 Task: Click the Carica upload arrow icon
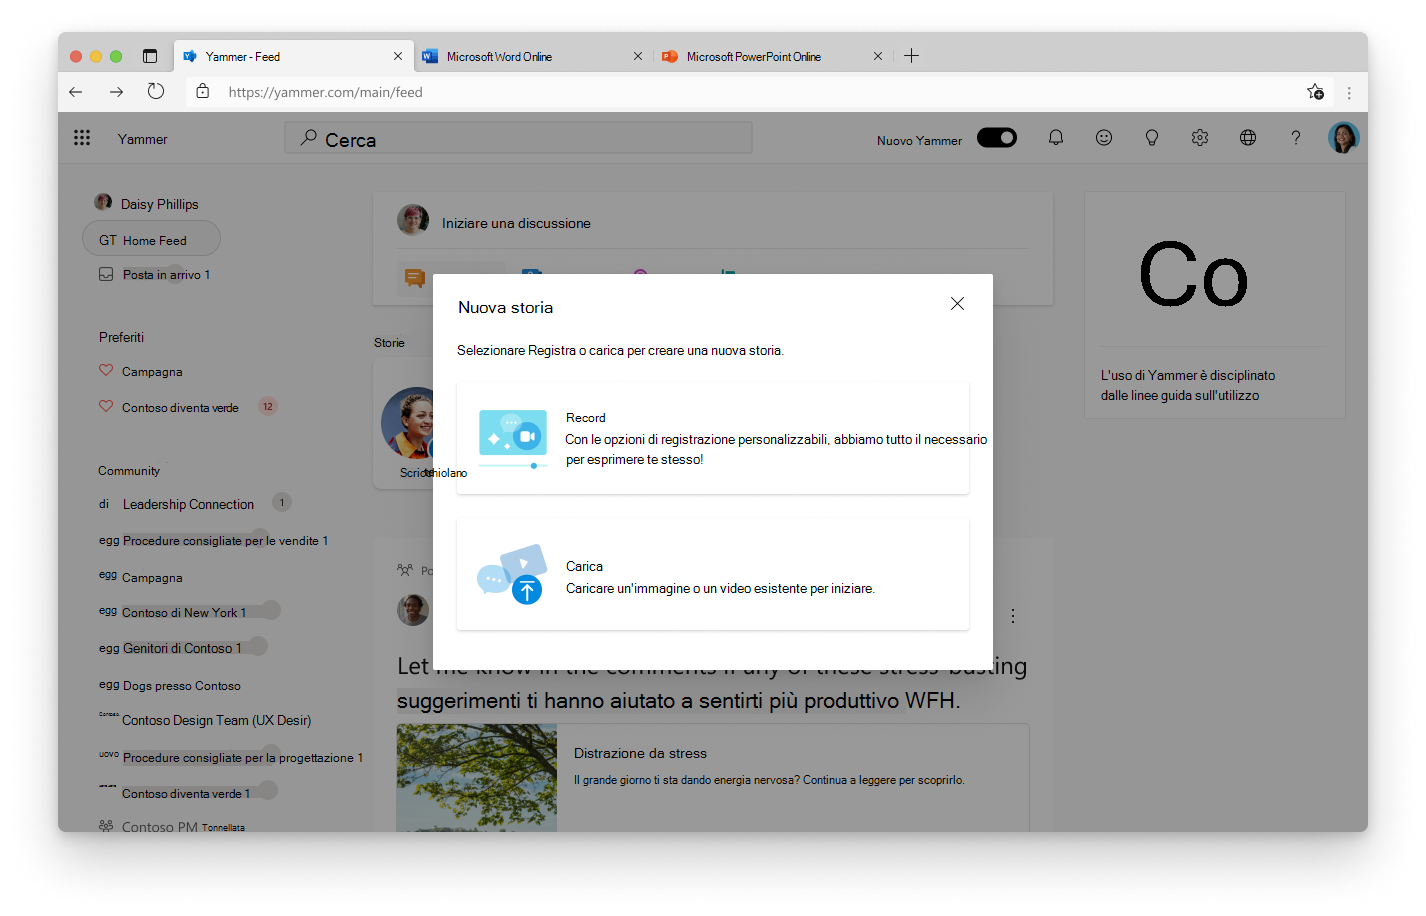click(x=527, y=590)
